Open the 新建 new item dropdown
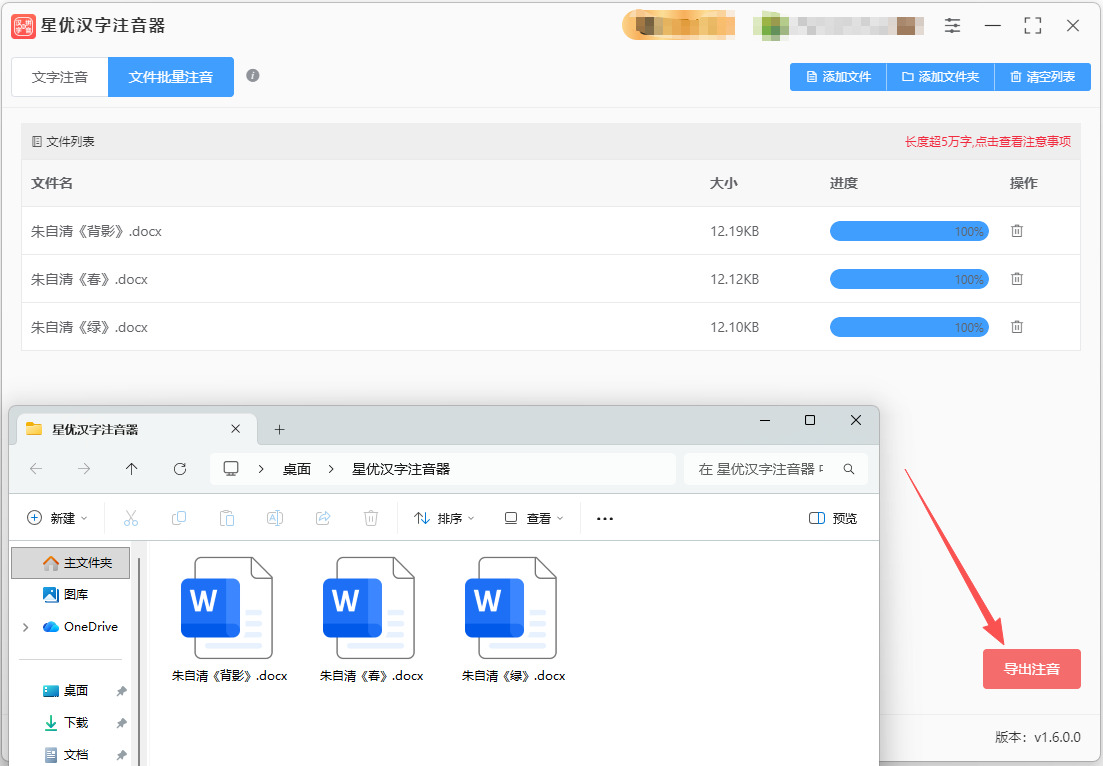1103x766 pixels. click(x=57, y=518)
